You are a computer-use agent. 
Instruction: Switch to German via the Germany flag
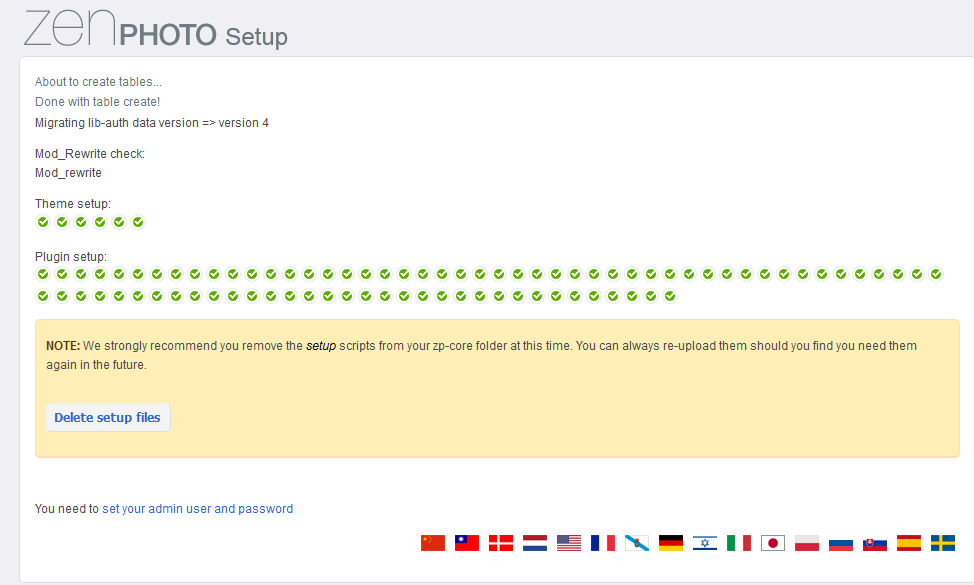tap(671, 543)
